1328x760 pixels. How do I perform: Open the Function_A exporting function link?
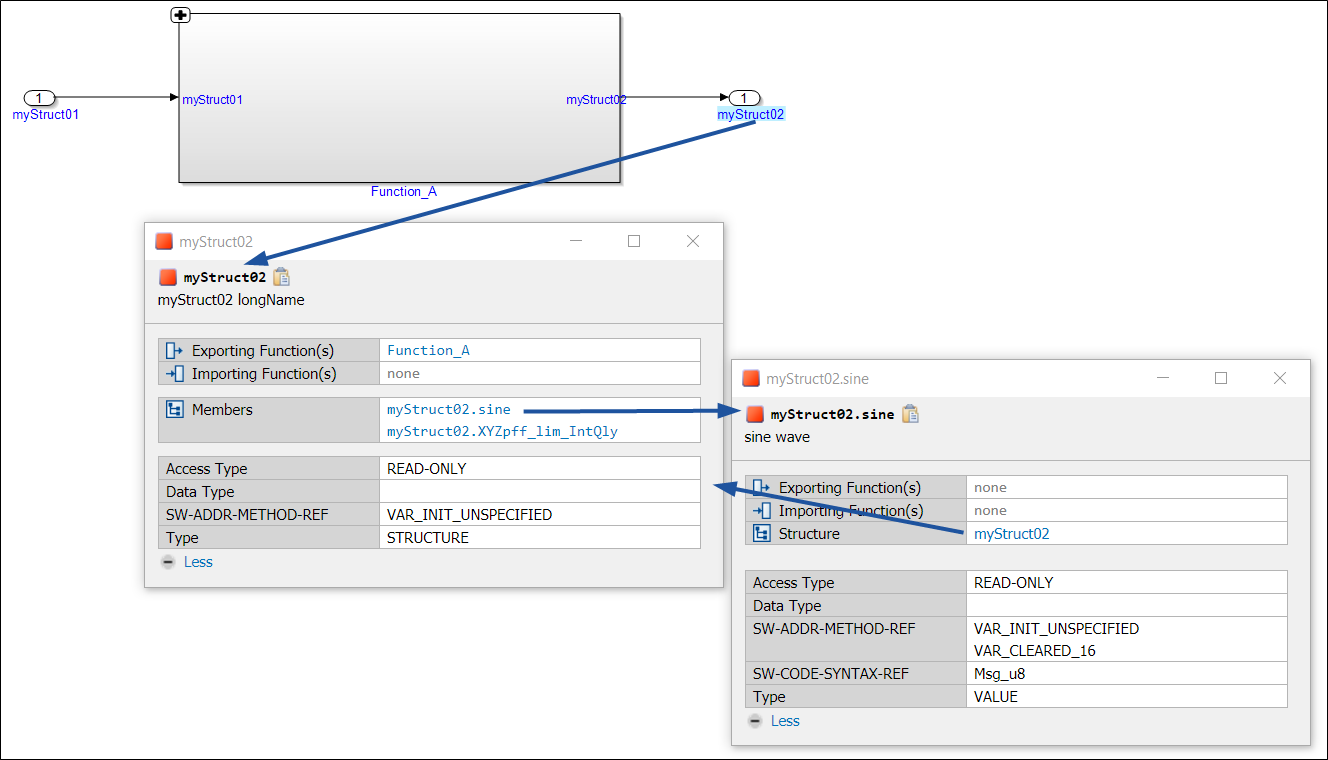(x=428, y=351)
